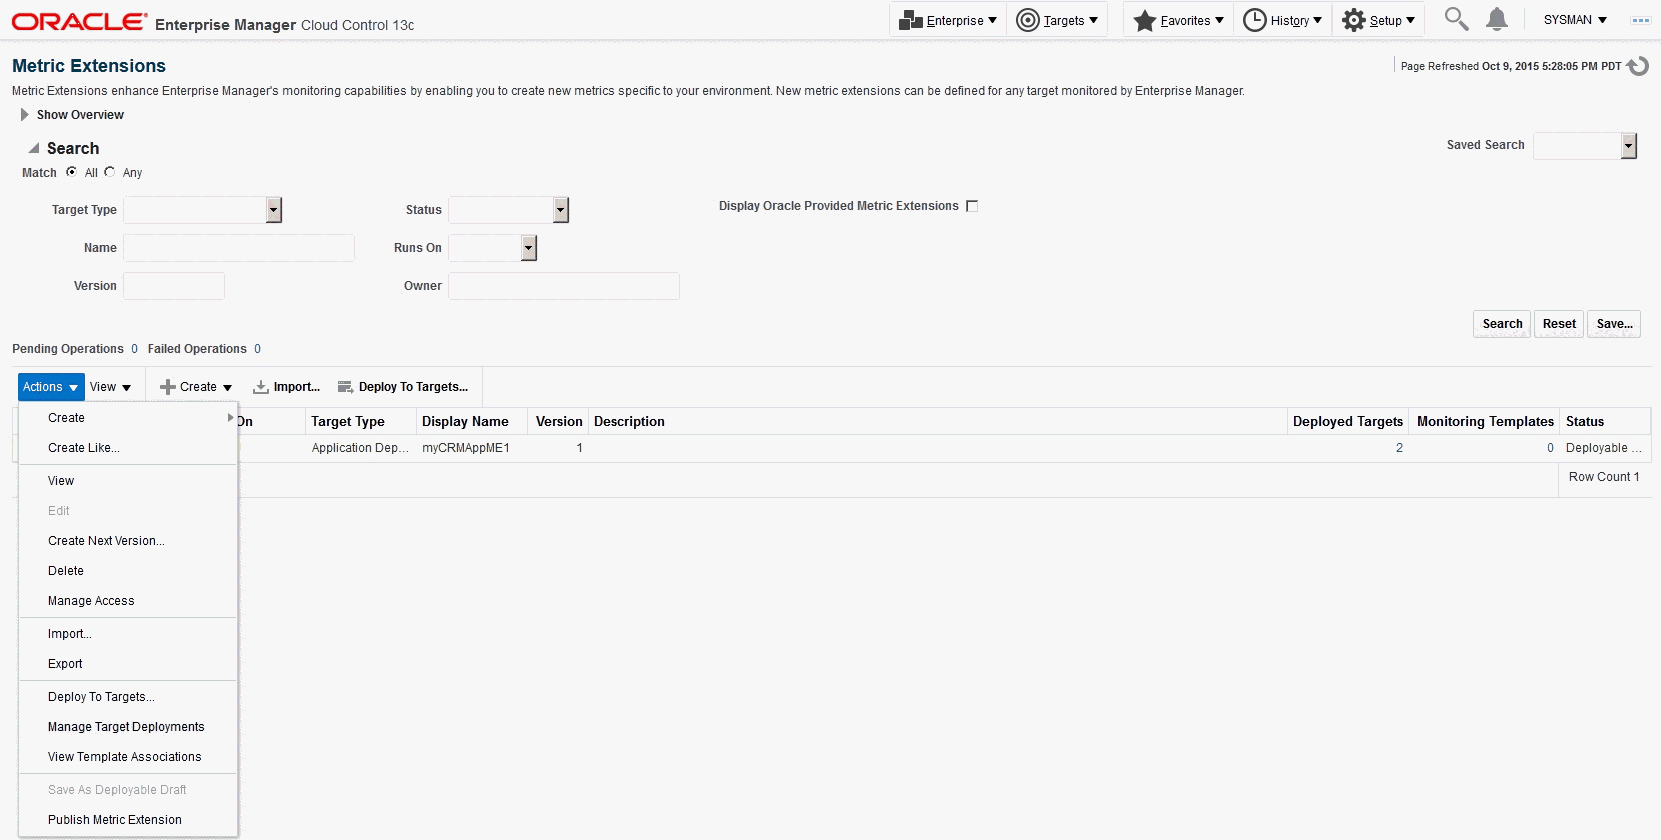
Task: Sort by the Monitoring Templates column header
Action: [x=1485, y=422]
